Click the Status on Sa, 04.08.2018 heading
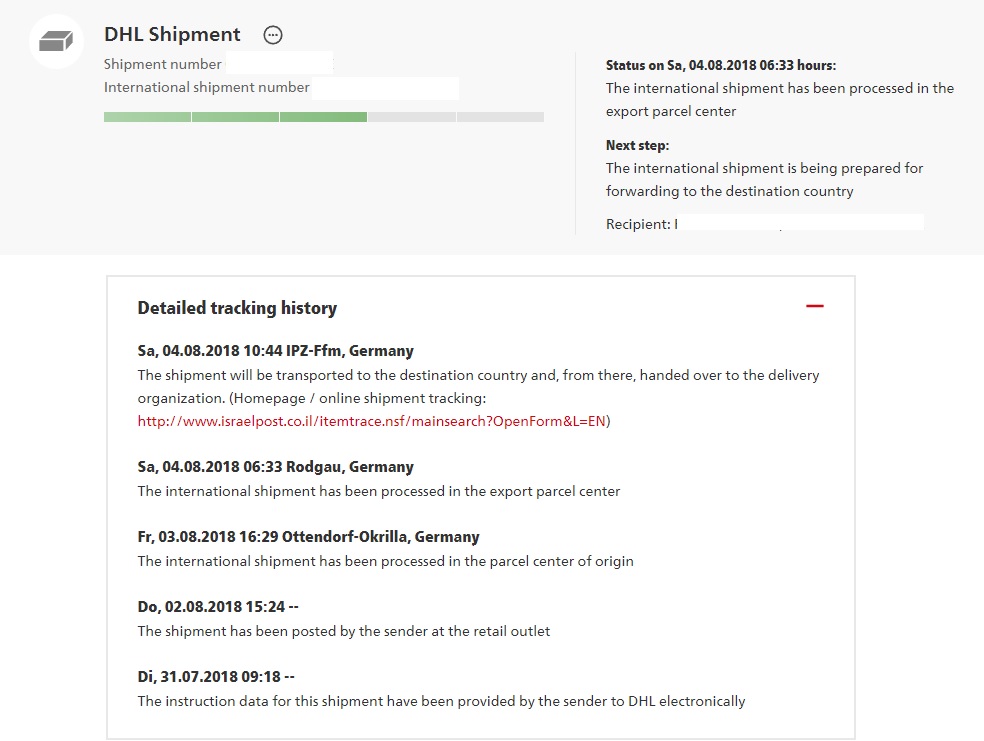984x741 pixels. (720, 65)
